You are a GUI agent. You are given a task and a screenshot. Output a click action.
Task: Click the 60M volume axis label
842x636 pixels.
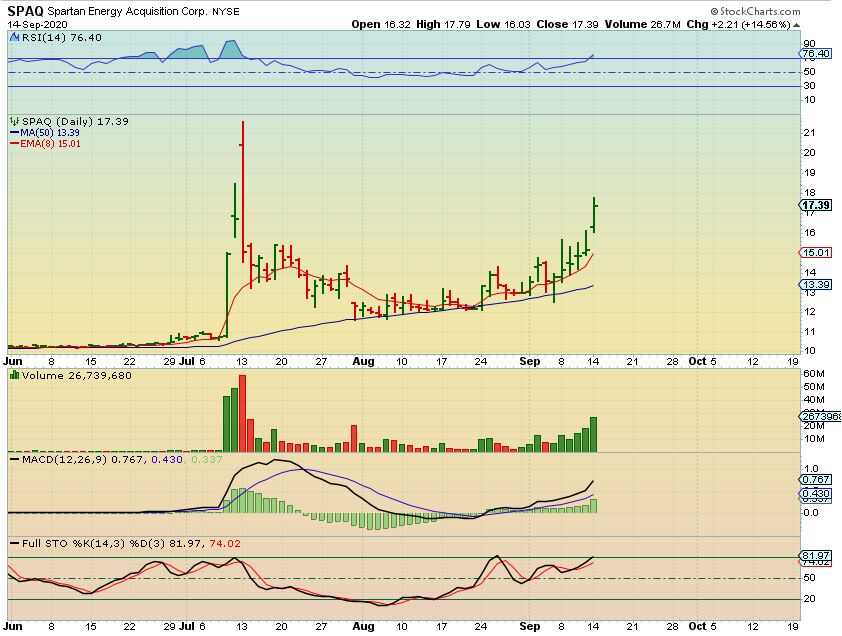pos(814,373)
